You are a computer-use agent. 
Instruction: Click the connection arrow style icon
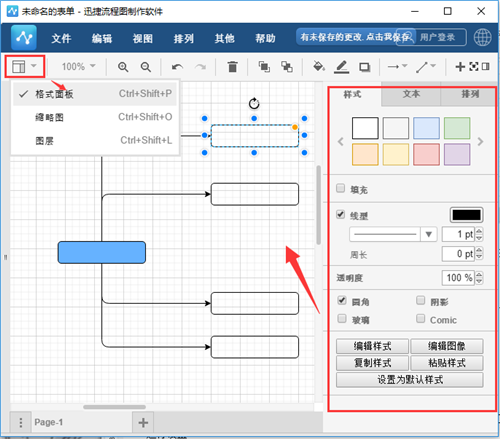[393, 67]
